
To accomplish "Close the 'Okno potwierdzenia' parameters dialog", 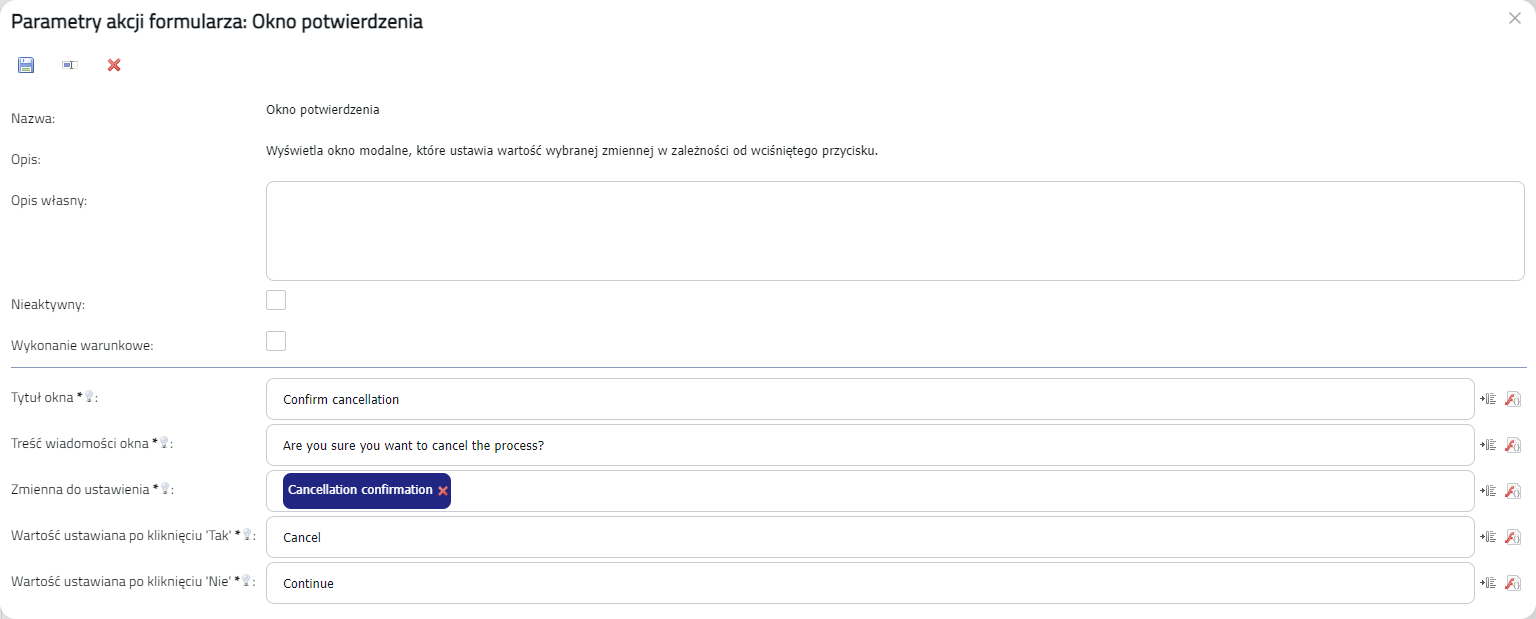I will pyautogui.click(x=1514, y=18).
